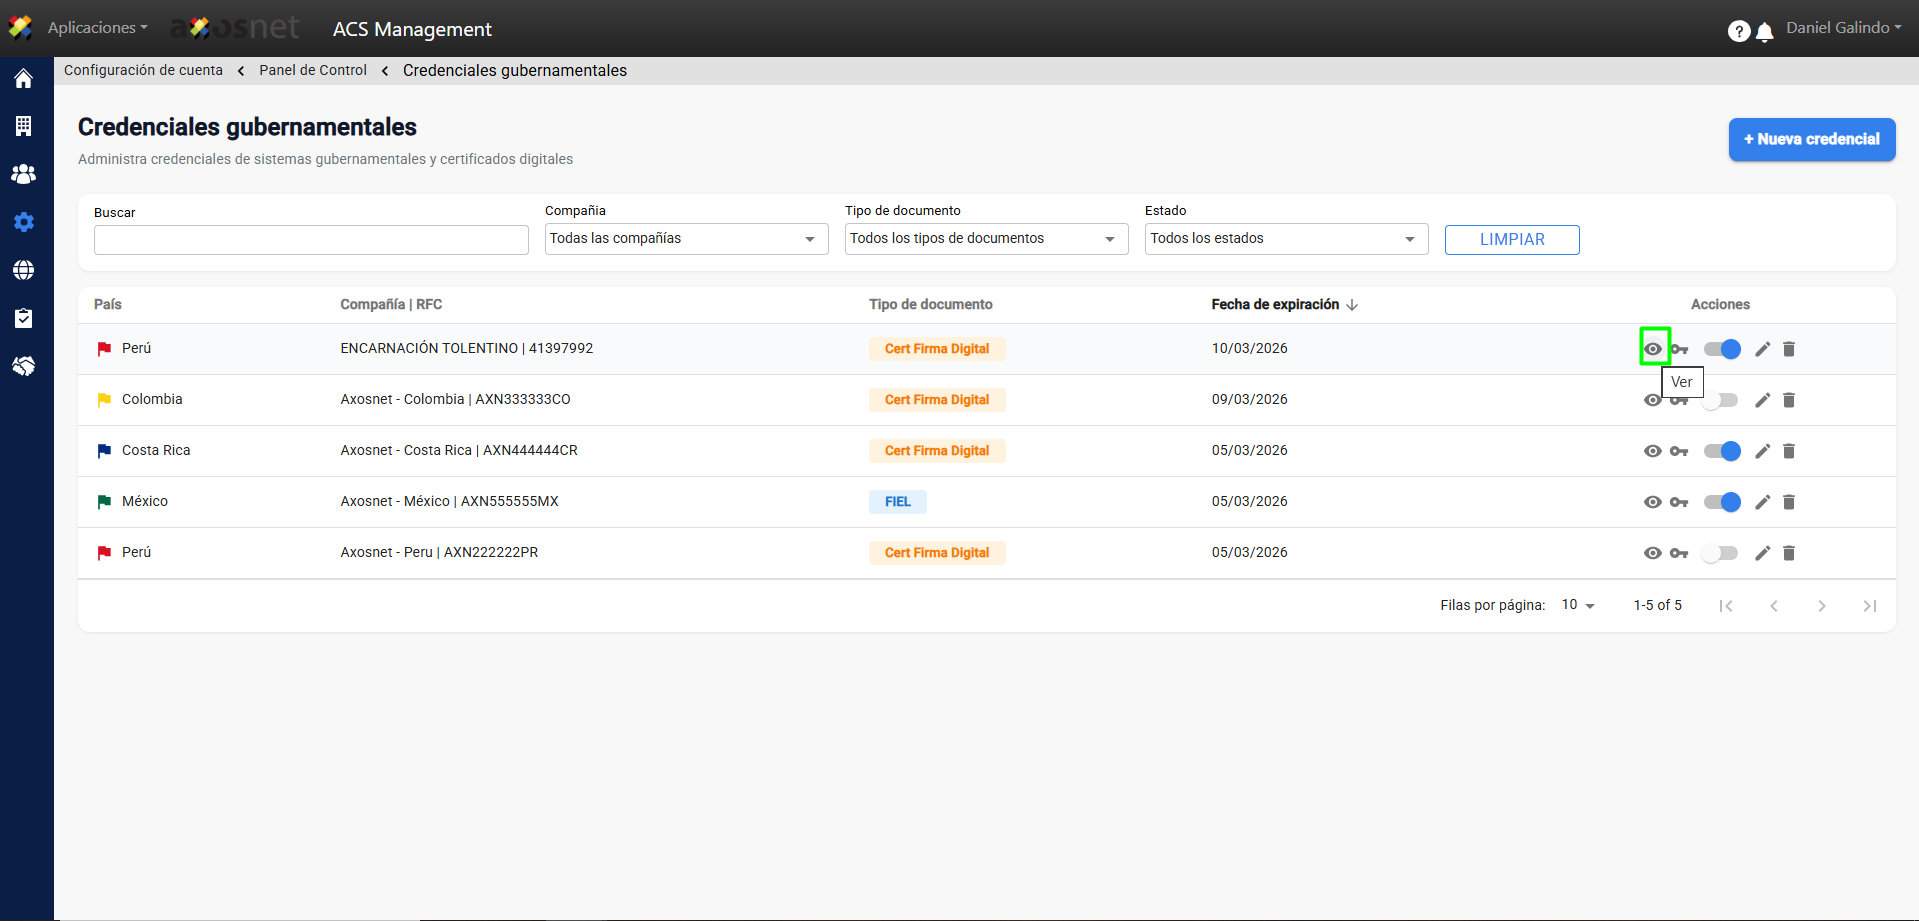Enable the Axosnet - Peru credential toggle
The width and height of the screenshot is (1919, 921).
pos(1722,553)
